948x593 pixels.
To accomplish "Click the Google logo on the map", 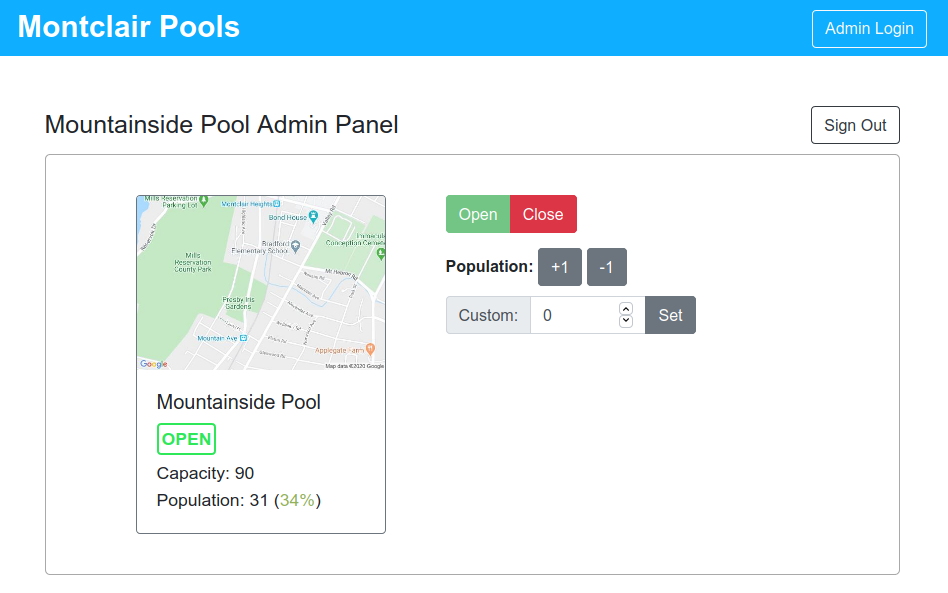I will (154, 364).
